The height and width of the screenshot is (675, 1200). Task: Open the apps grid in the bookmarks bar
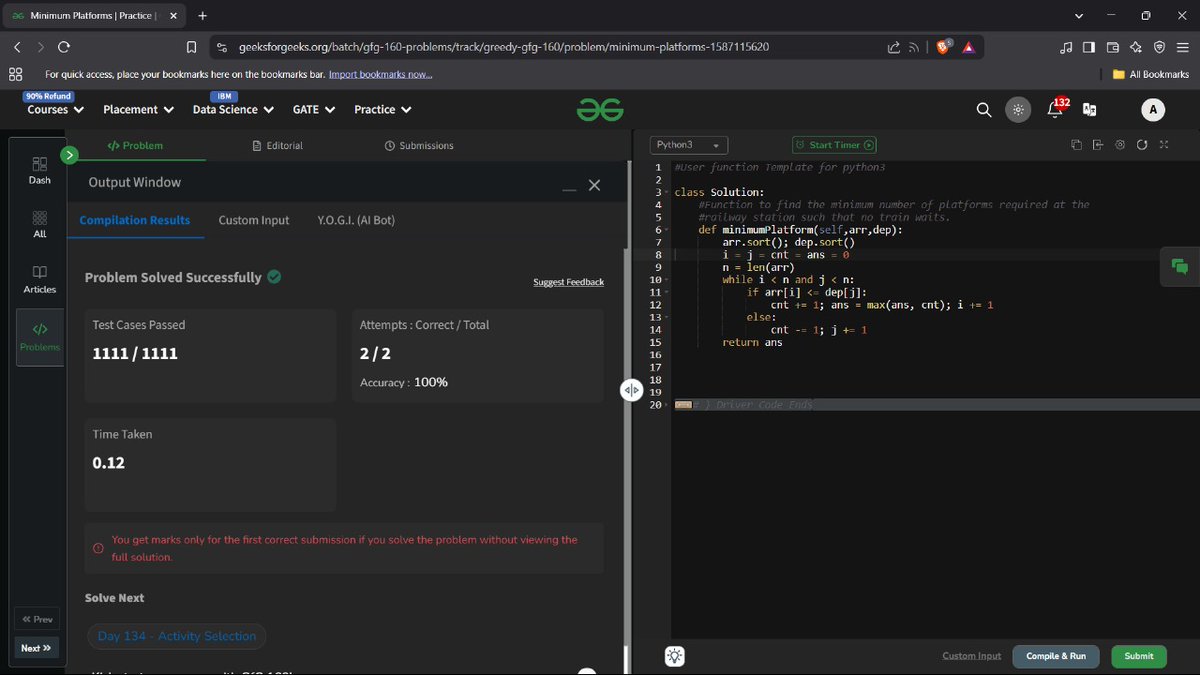pos(16,74)
